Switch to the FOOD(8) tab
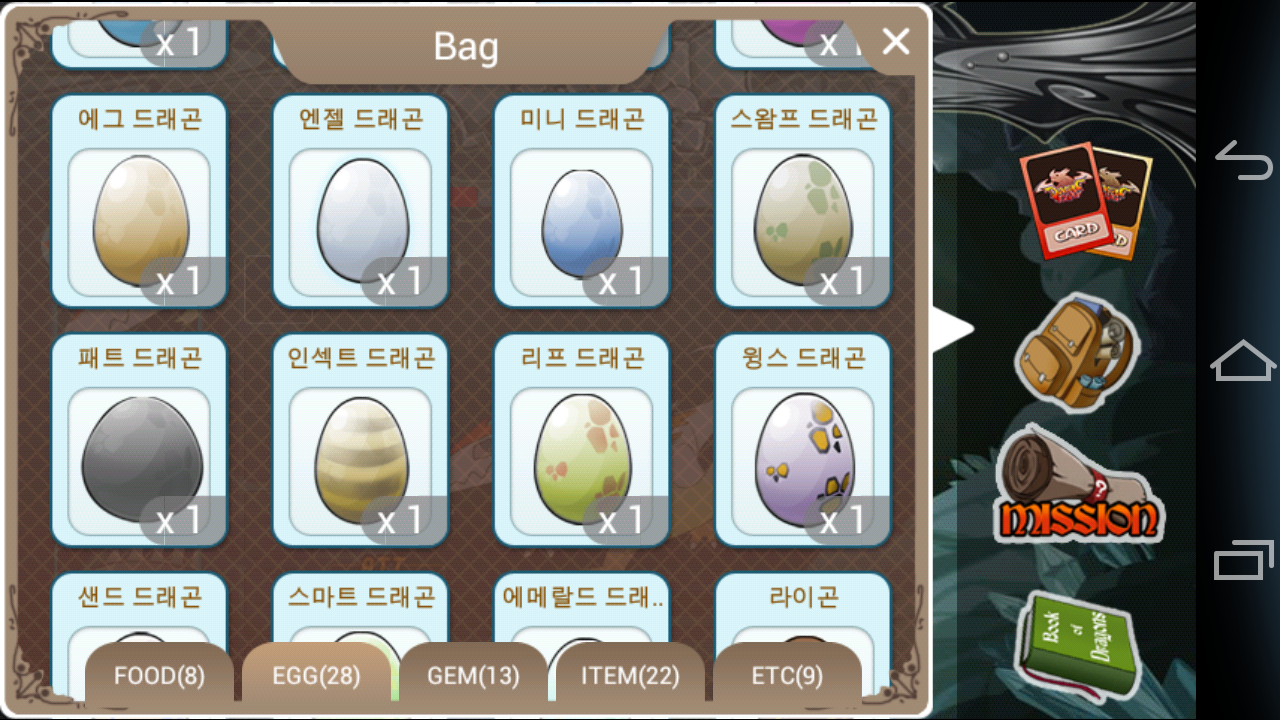1280x720 pixels. tap(159, 676)
